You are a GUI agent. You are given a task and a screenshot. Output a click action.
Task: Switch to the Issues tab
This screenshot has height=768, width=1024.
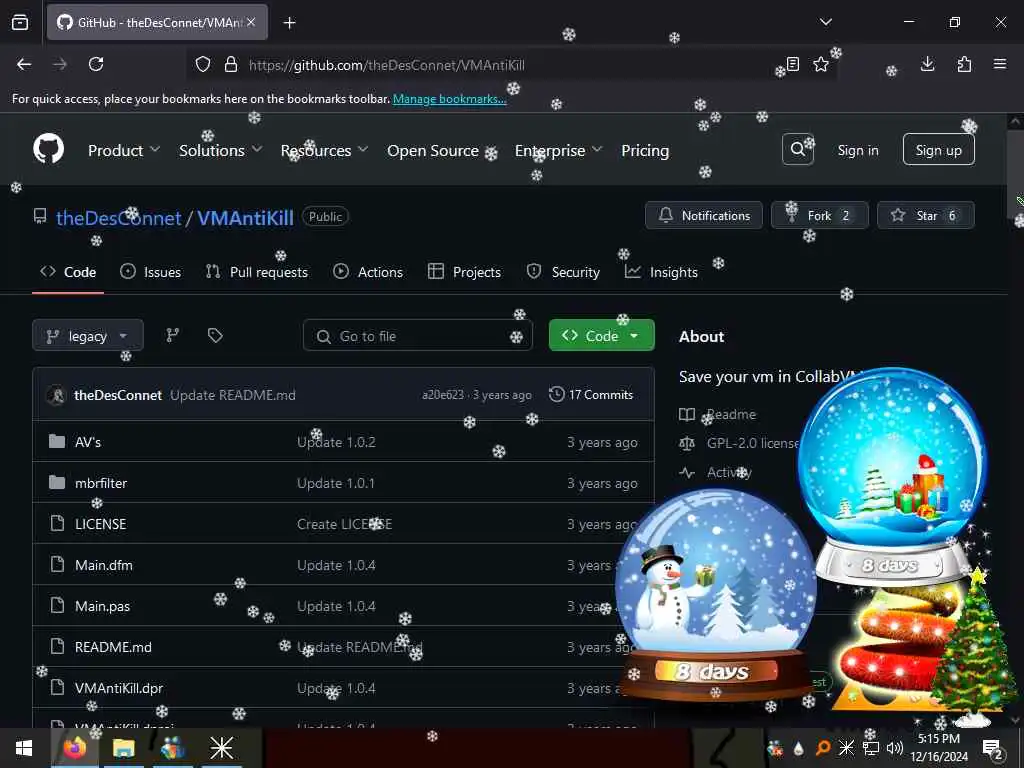click(x=150, y=272)
